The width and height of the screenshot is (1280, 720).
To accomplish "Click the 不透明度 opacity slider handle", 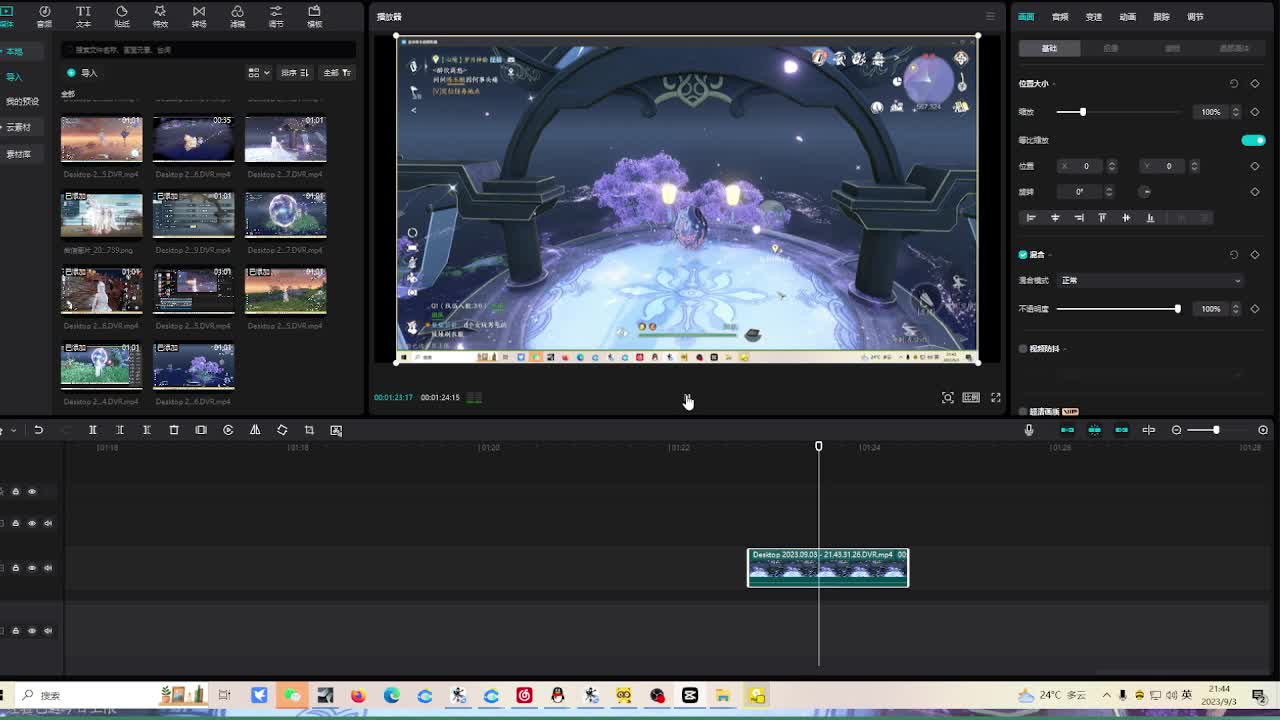I will click(1177, 309).
